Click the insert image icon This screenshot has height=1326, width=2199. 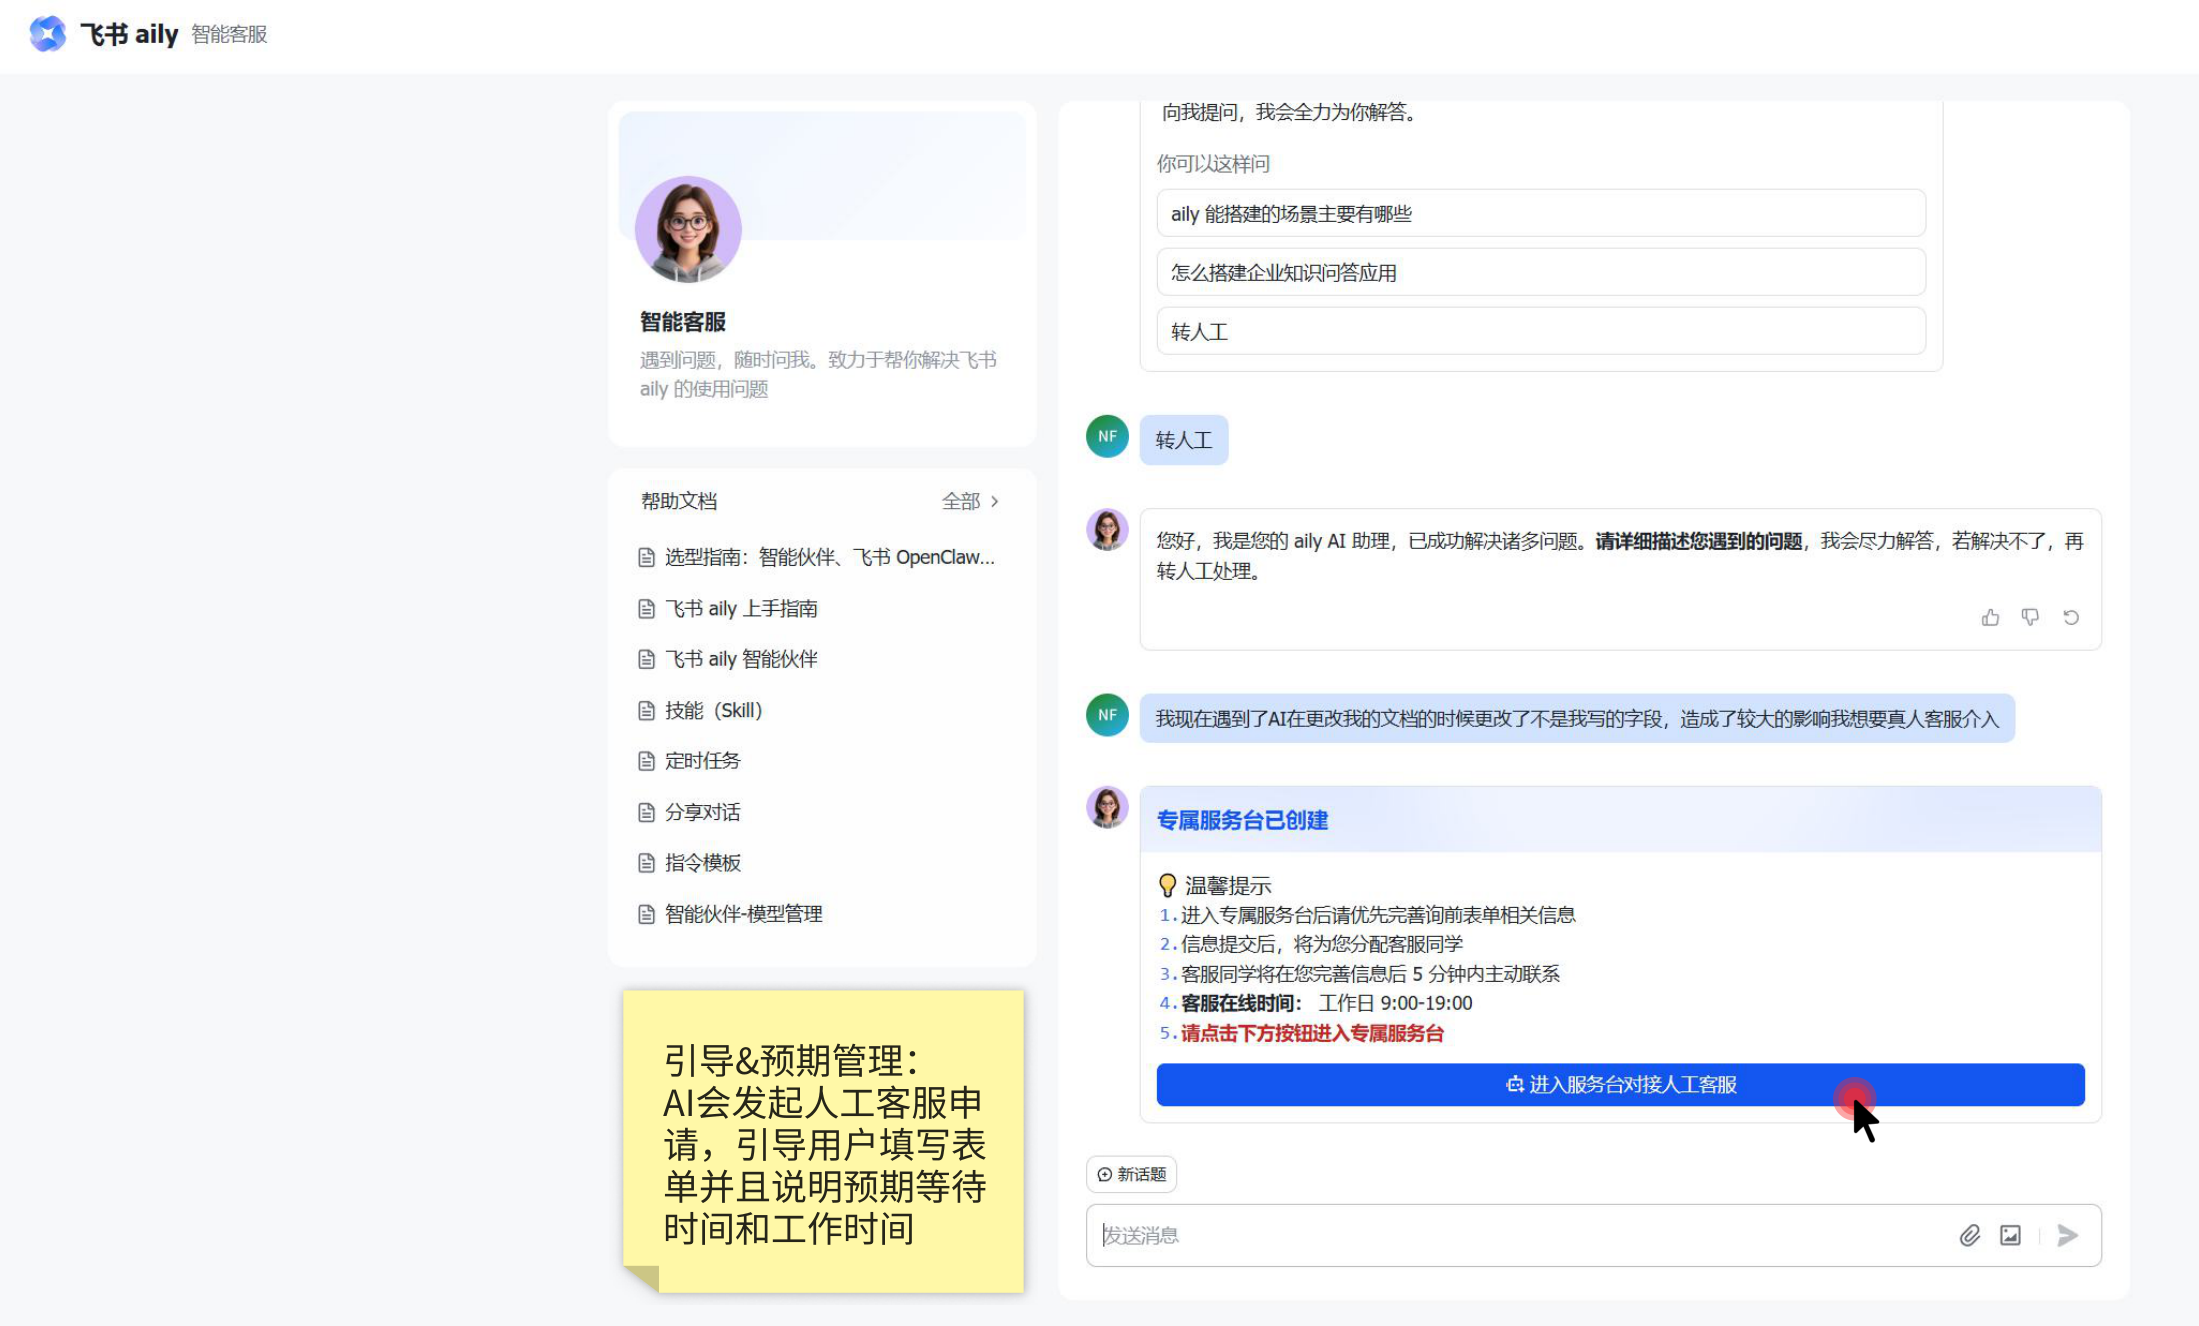(2010, 1235)
